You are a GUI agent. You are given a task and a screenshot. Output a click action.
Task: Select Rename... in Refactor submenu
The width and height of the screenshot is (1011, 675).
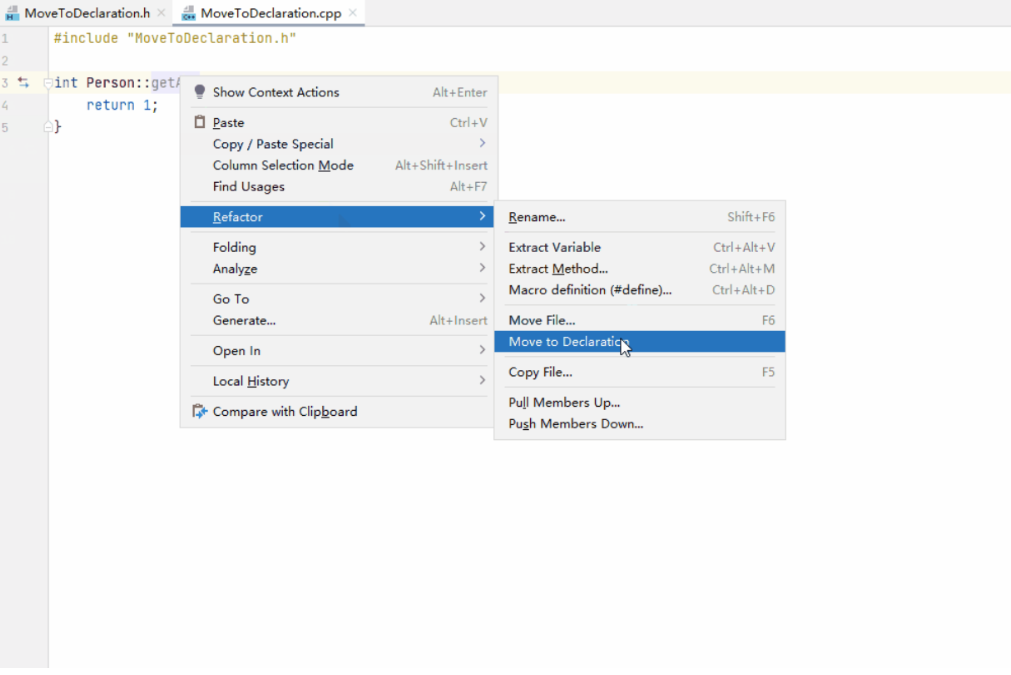click(x=537, y=217)
